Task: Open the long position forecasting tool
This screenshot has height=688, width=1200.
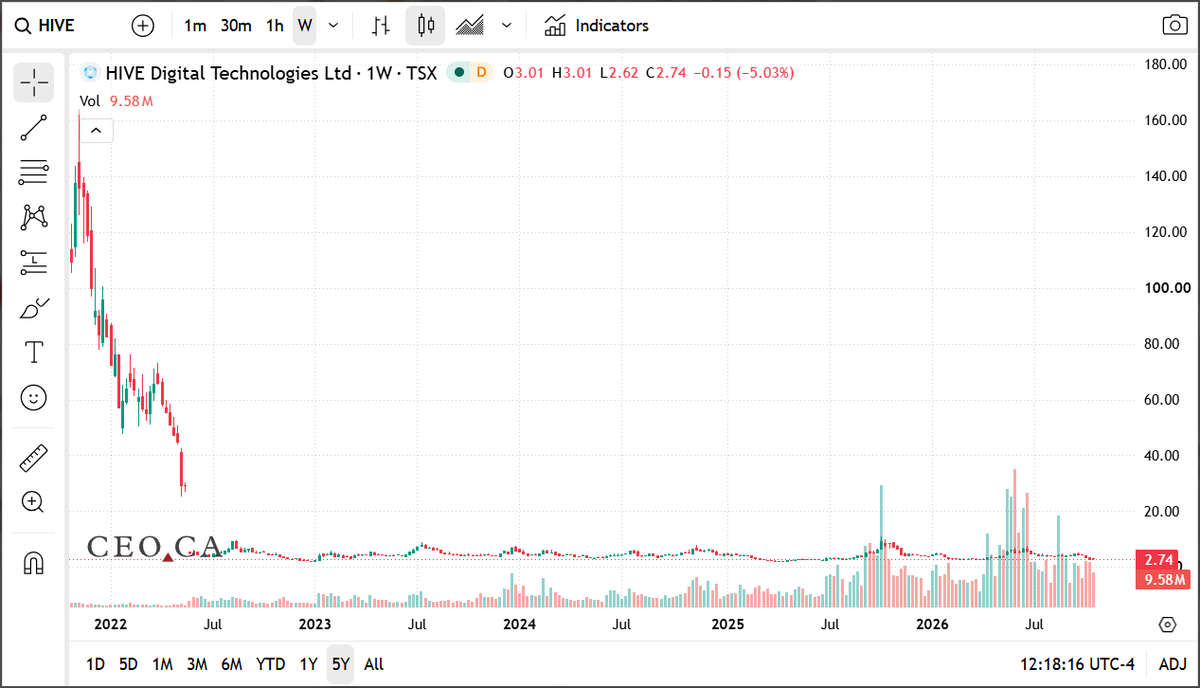Action: pos(34,263)
